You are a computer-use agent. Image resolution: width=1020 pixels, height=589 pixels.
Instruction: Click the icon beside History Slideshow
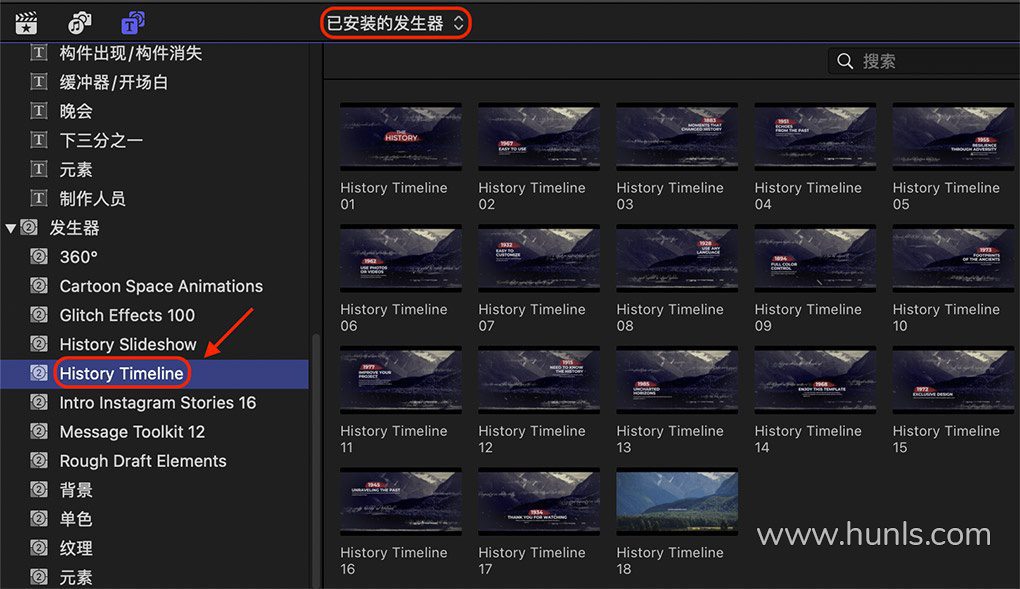[x=39, y=344]
